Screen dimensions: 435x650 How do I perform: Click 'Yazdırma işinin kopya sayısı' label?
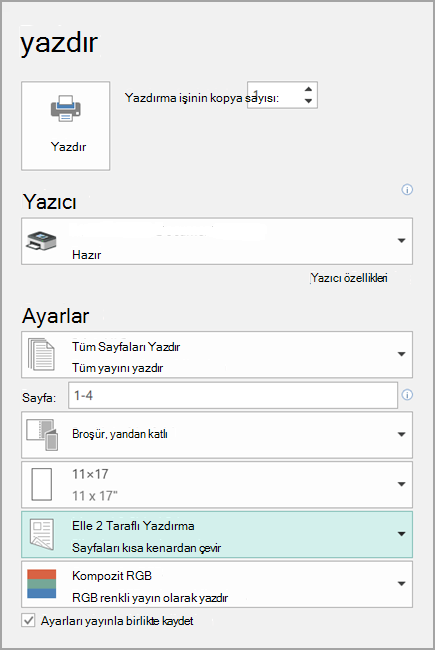tap(202, 98)
